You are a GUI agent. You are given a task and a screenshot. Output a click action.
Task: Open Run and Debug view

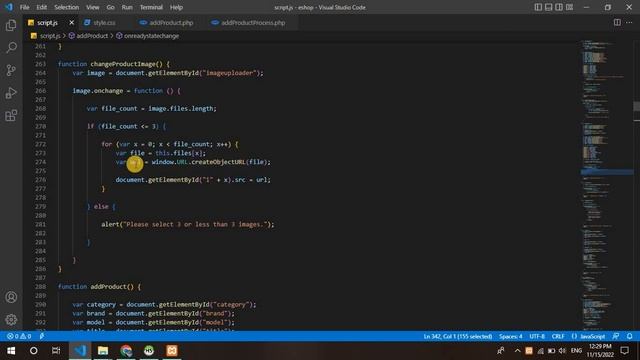tap(11, 93)
